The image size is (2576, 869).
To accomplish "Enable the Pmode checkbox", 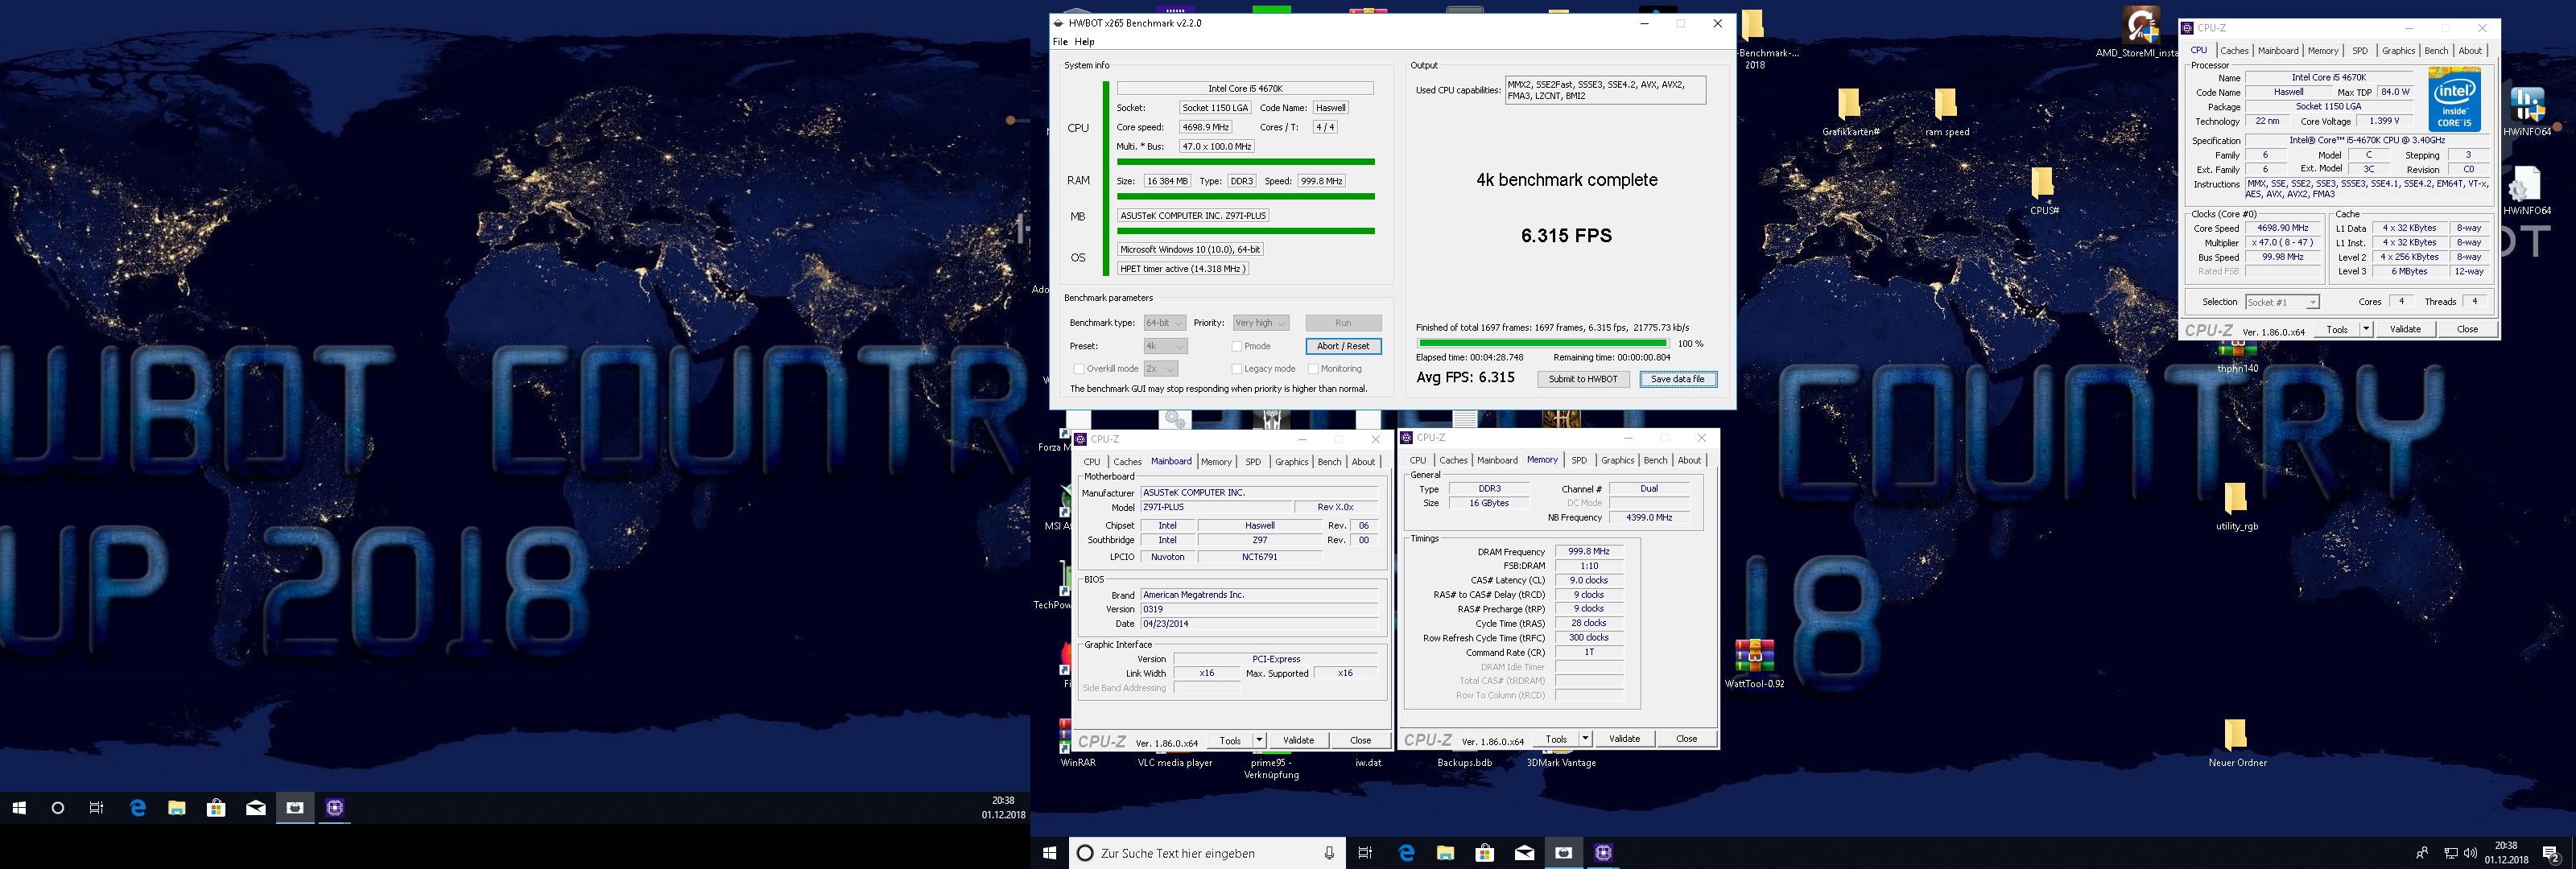I will click(x=1237, y=347).
